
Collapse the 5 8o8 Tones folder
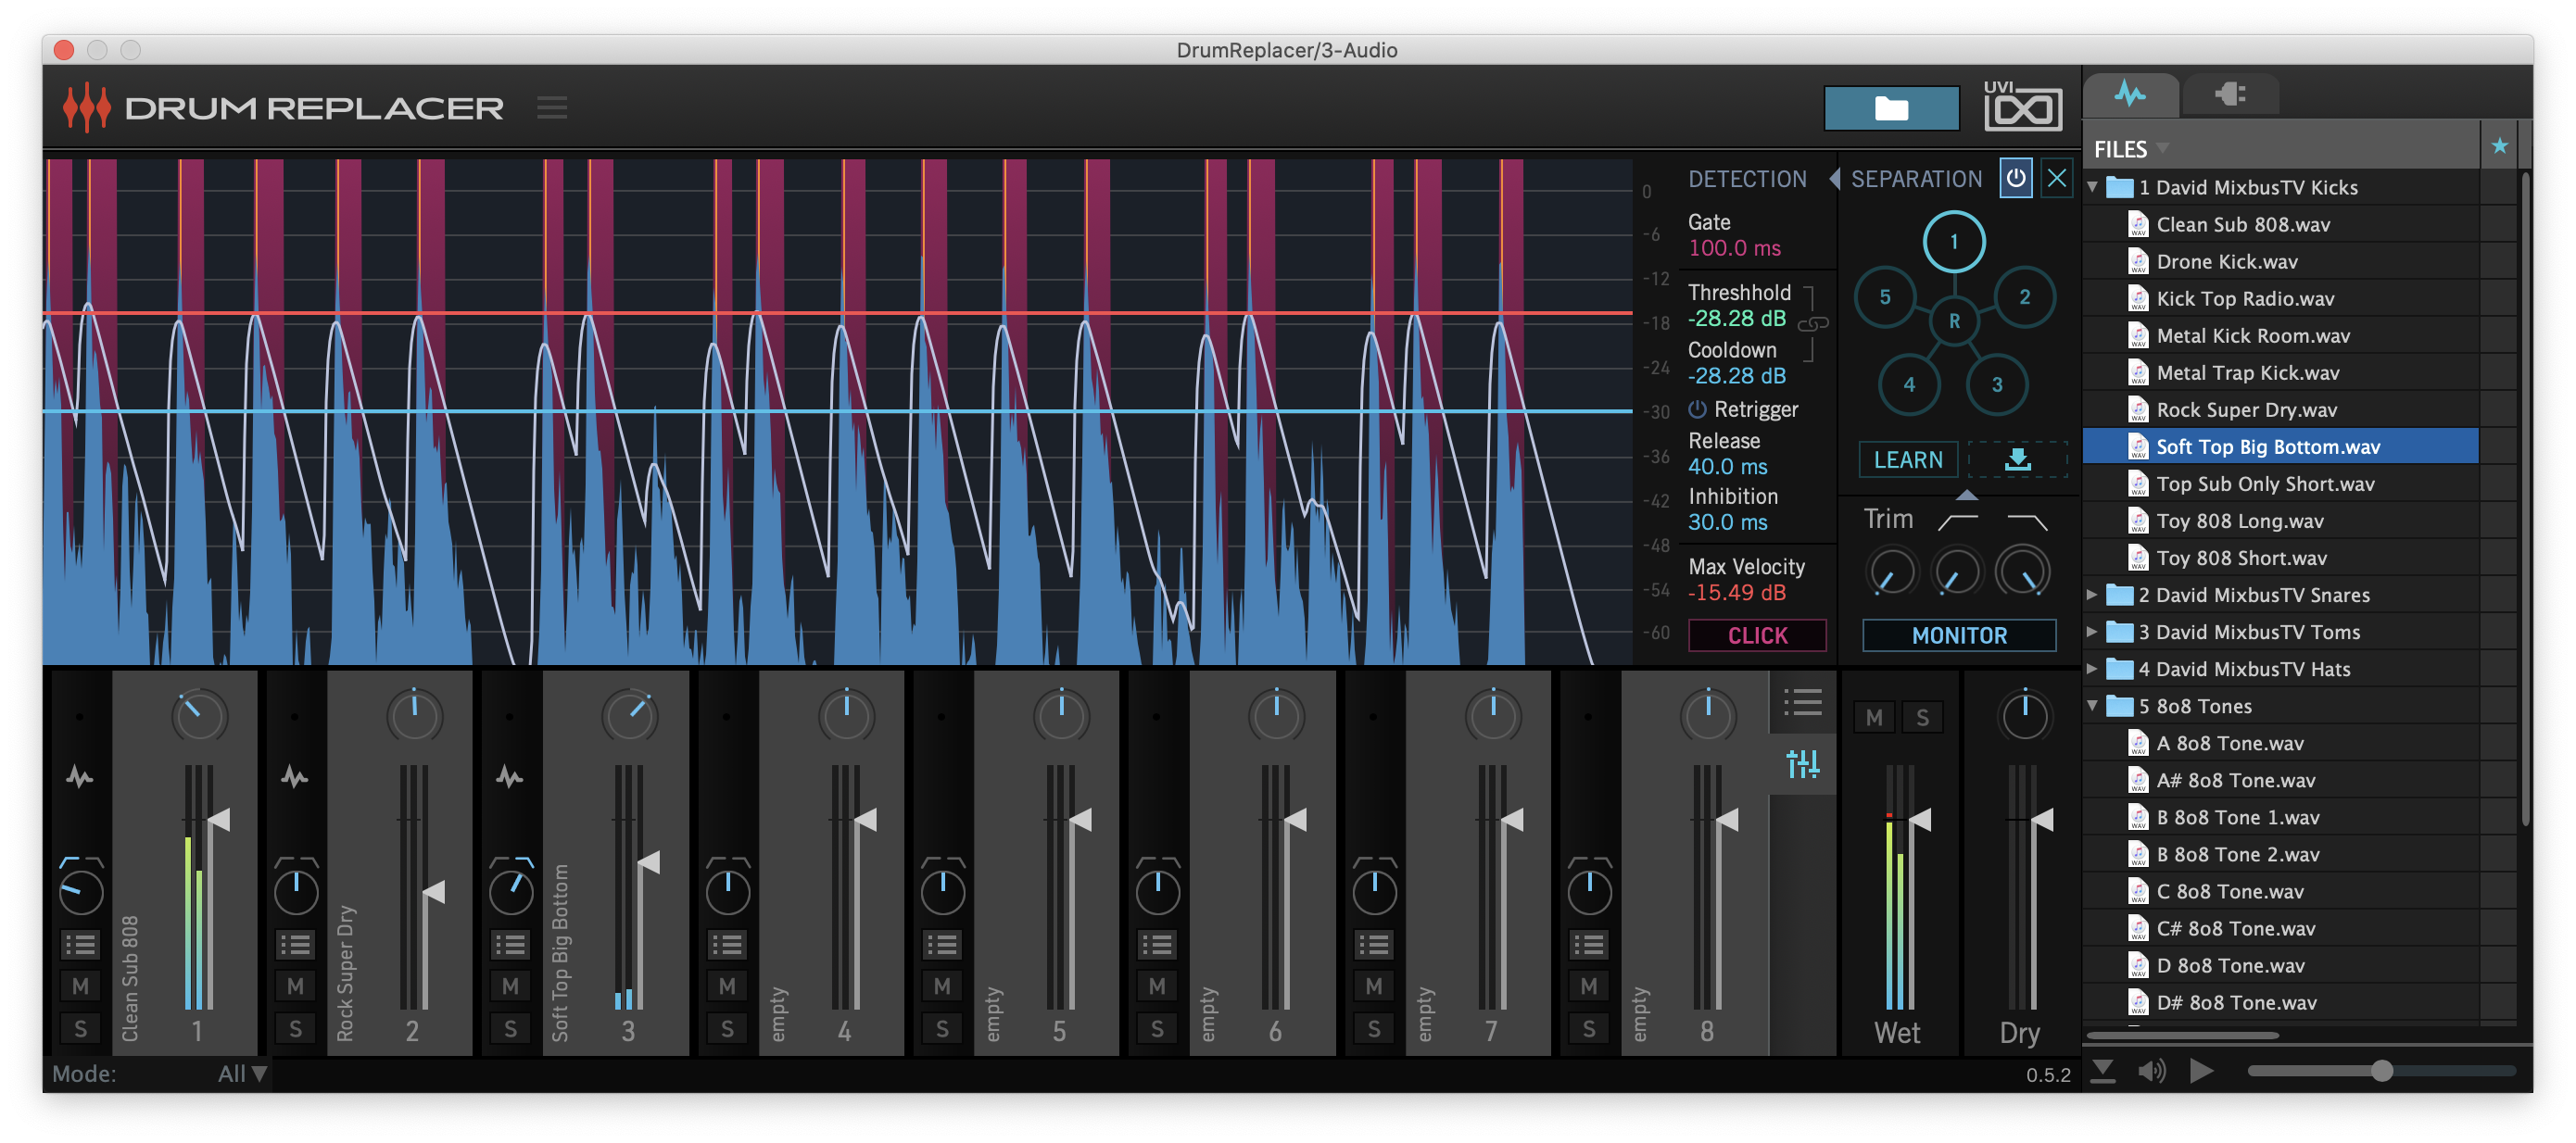2093,705
